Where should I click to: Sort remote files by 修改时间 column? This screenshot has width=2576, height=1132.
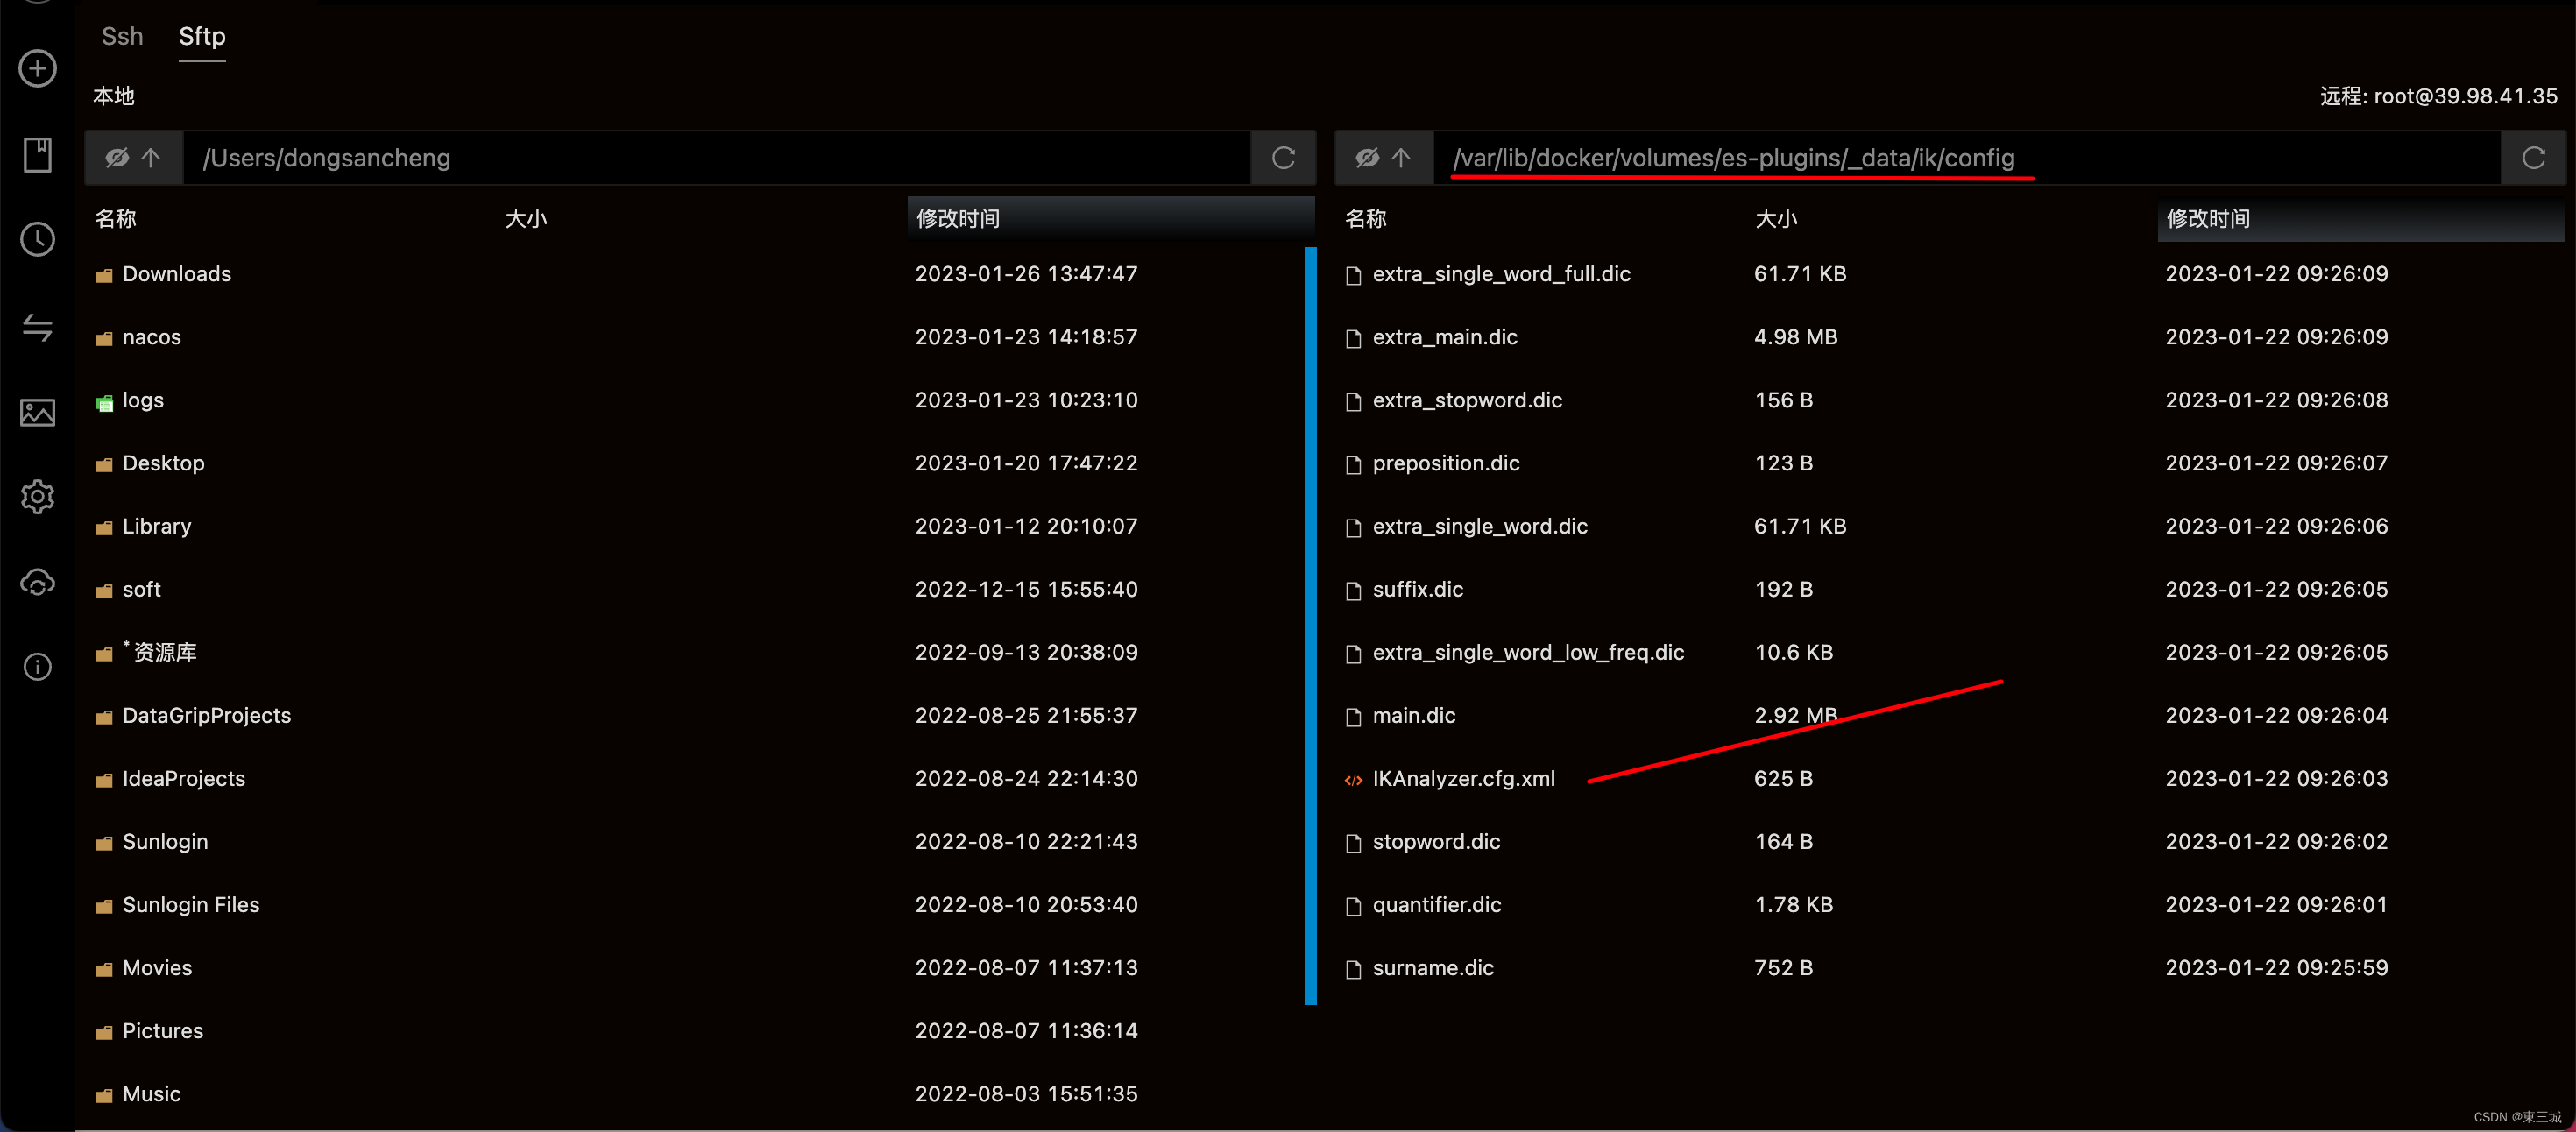[x=2360, y=218]
